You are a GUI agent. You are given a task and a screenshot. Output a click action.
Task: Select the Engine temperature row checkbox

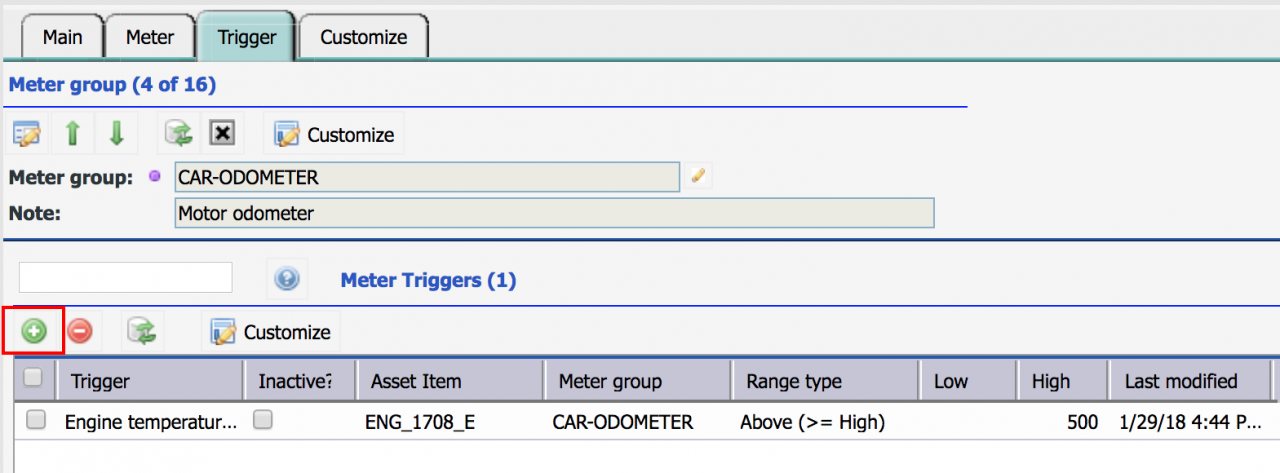(36, 421)
